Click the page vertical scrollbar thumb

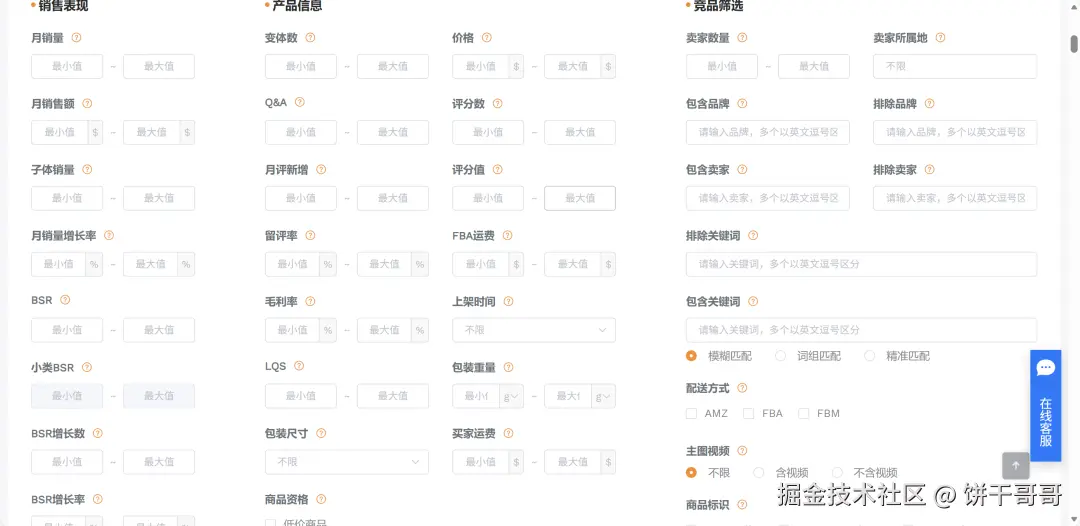coord(1073,43)
